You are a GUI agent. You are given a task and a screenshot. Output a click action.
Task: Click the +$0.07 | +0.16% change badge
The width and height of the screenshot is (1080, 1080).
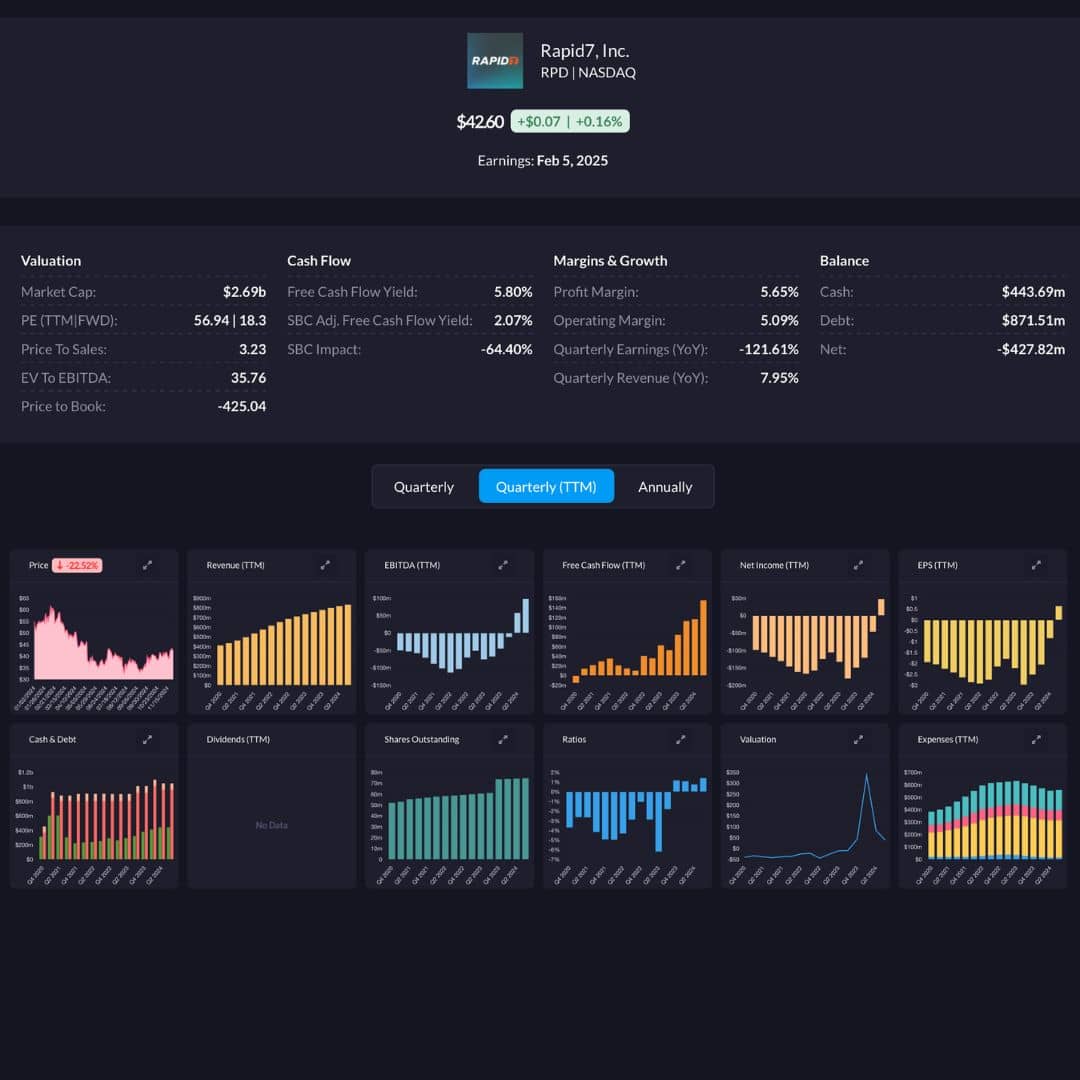pos(570,121)
